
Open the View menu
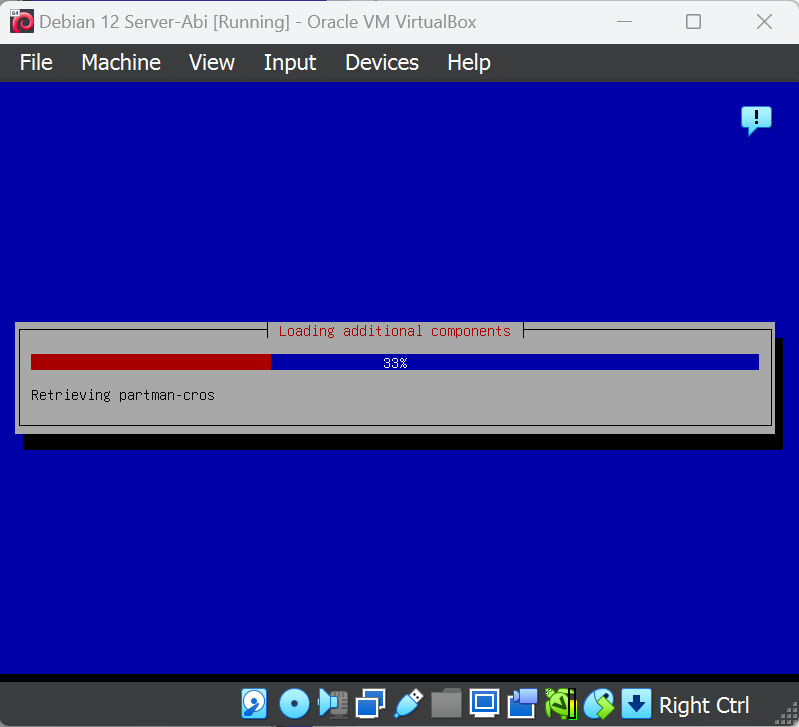(211, 63)
